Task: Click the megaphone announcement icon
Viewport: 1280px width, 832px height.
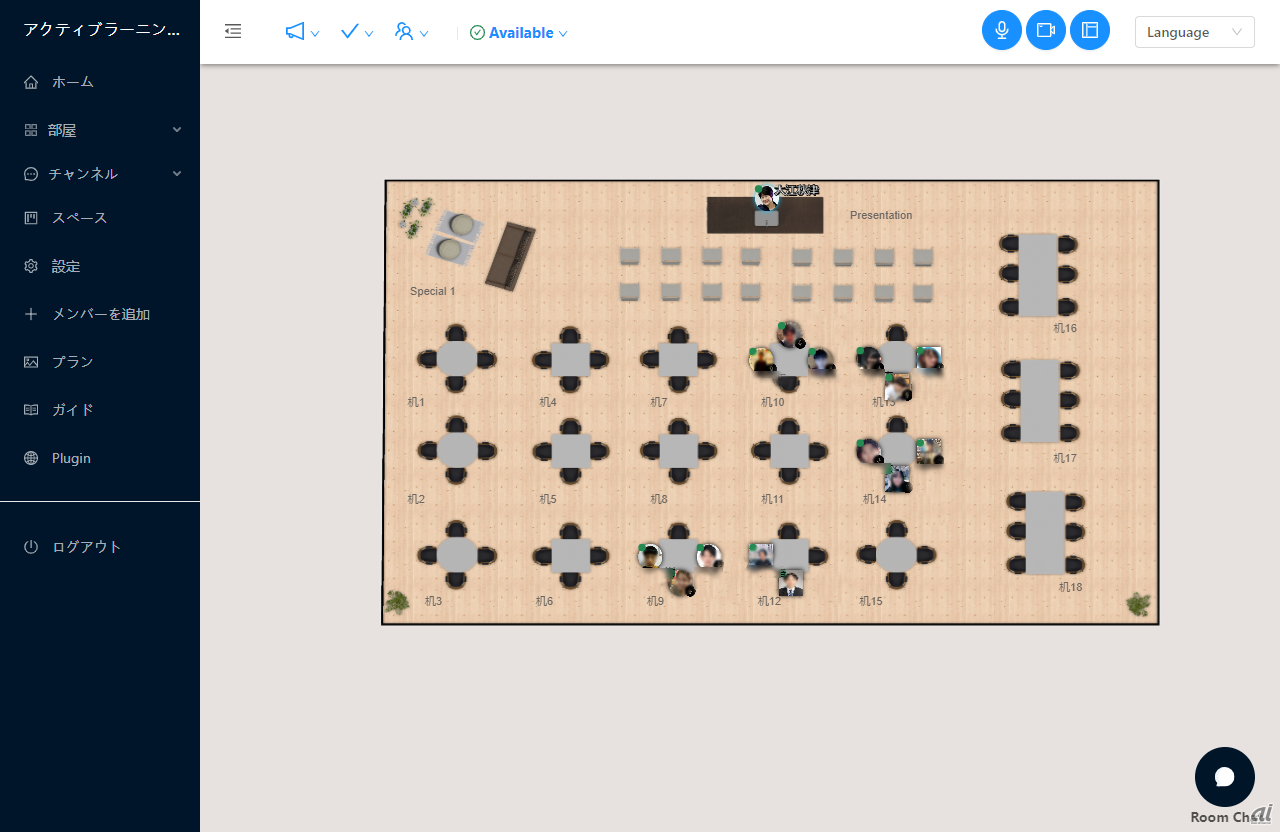Action: pos(295,32)
